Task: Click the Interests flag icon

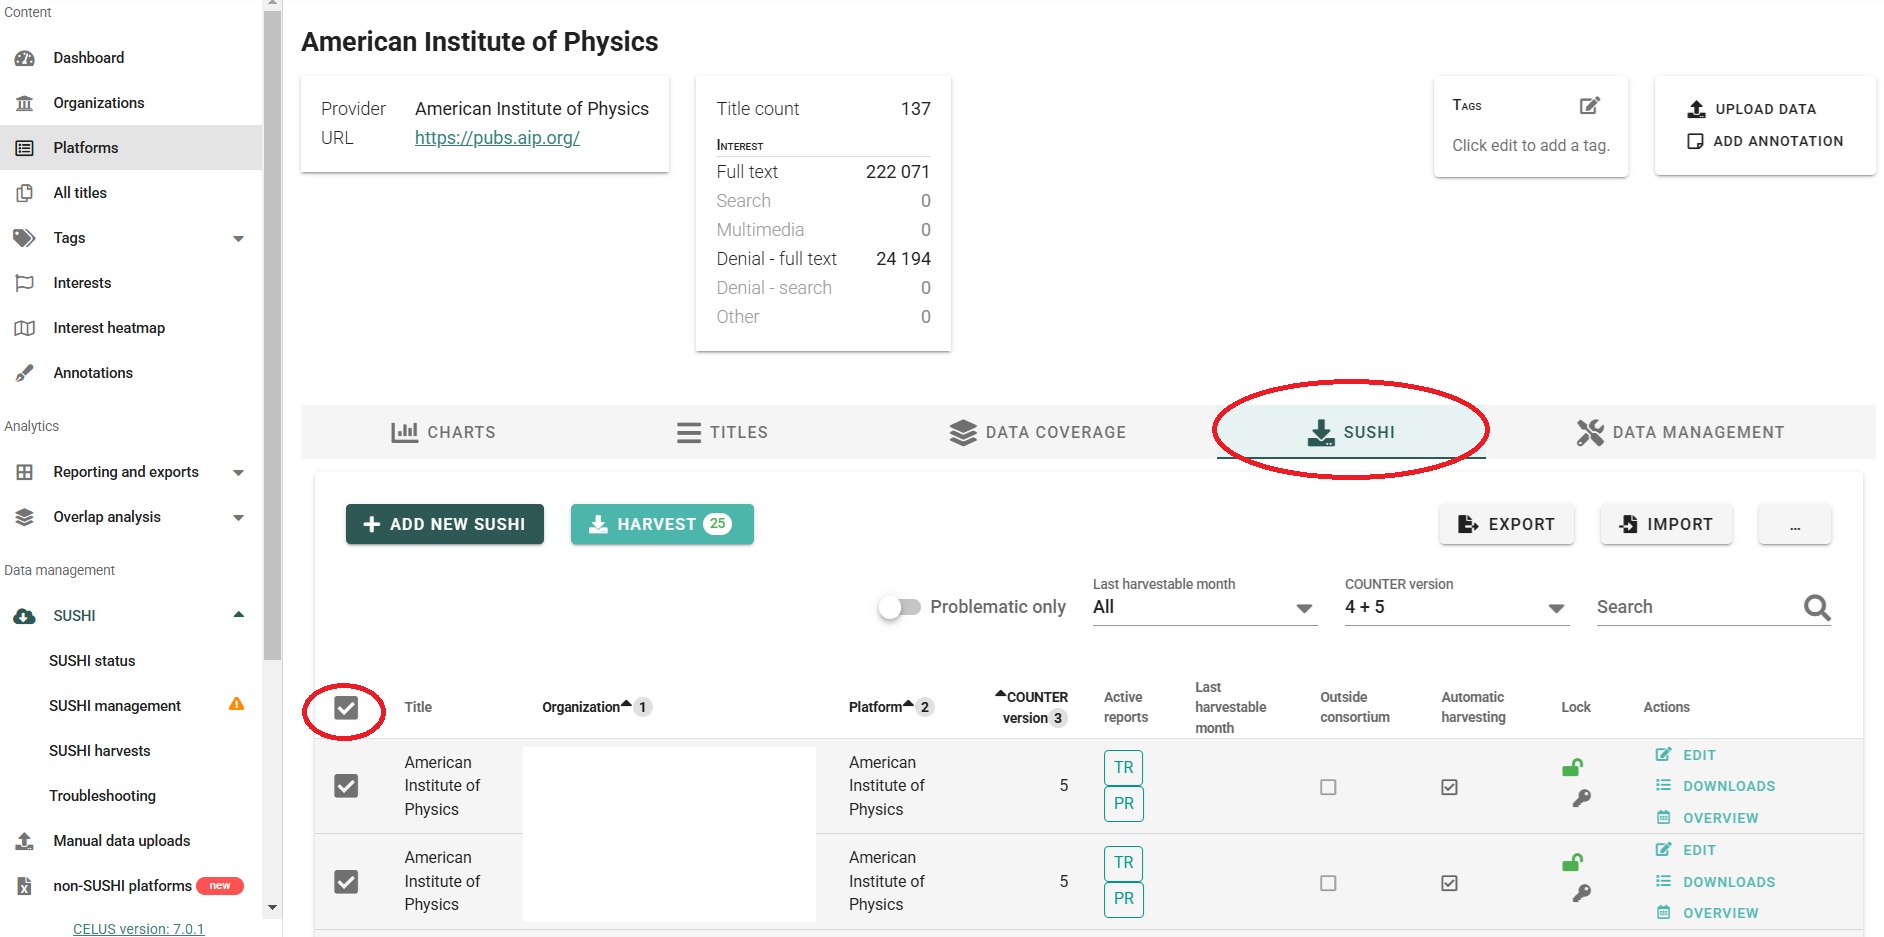Action: pos(25,283)
